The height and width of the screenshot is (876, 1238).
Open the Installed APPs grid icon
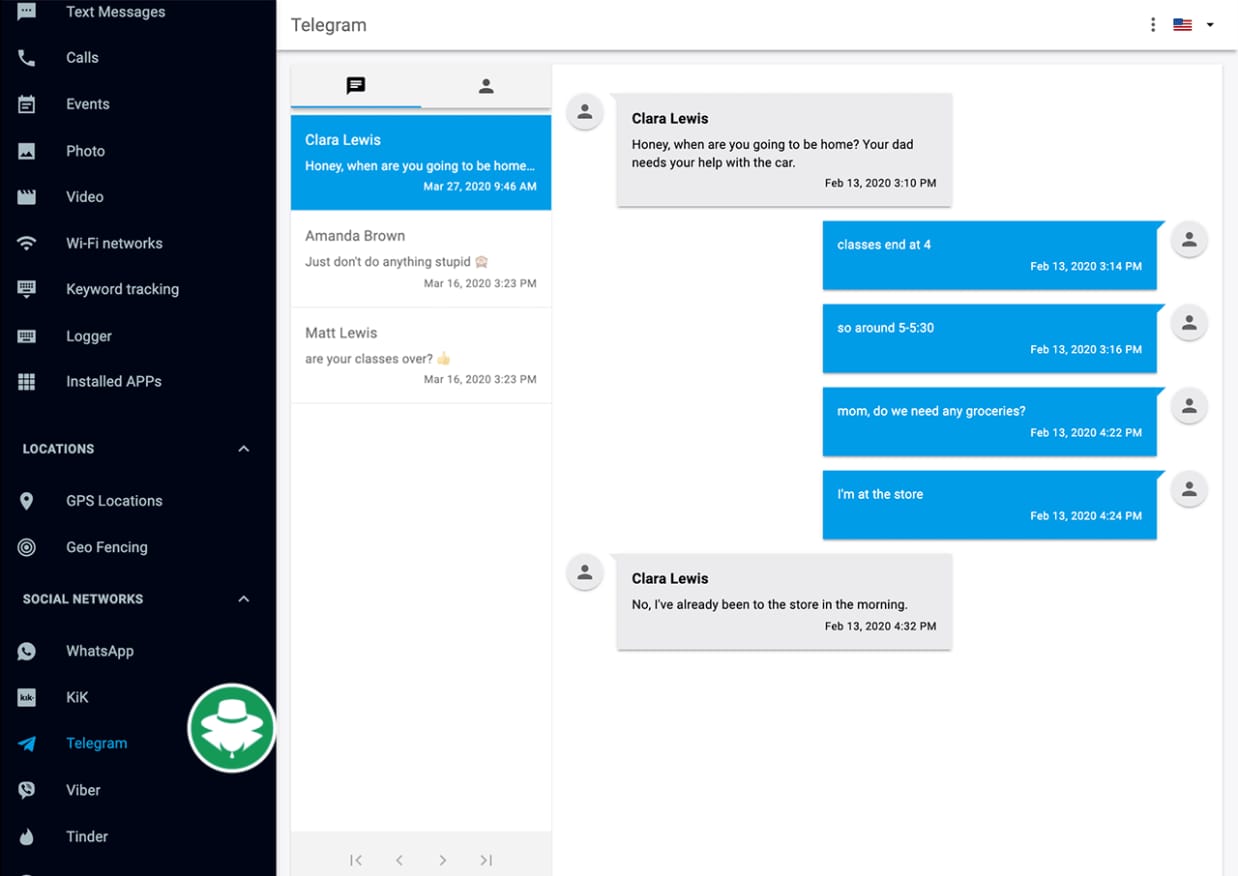point(27,381)
